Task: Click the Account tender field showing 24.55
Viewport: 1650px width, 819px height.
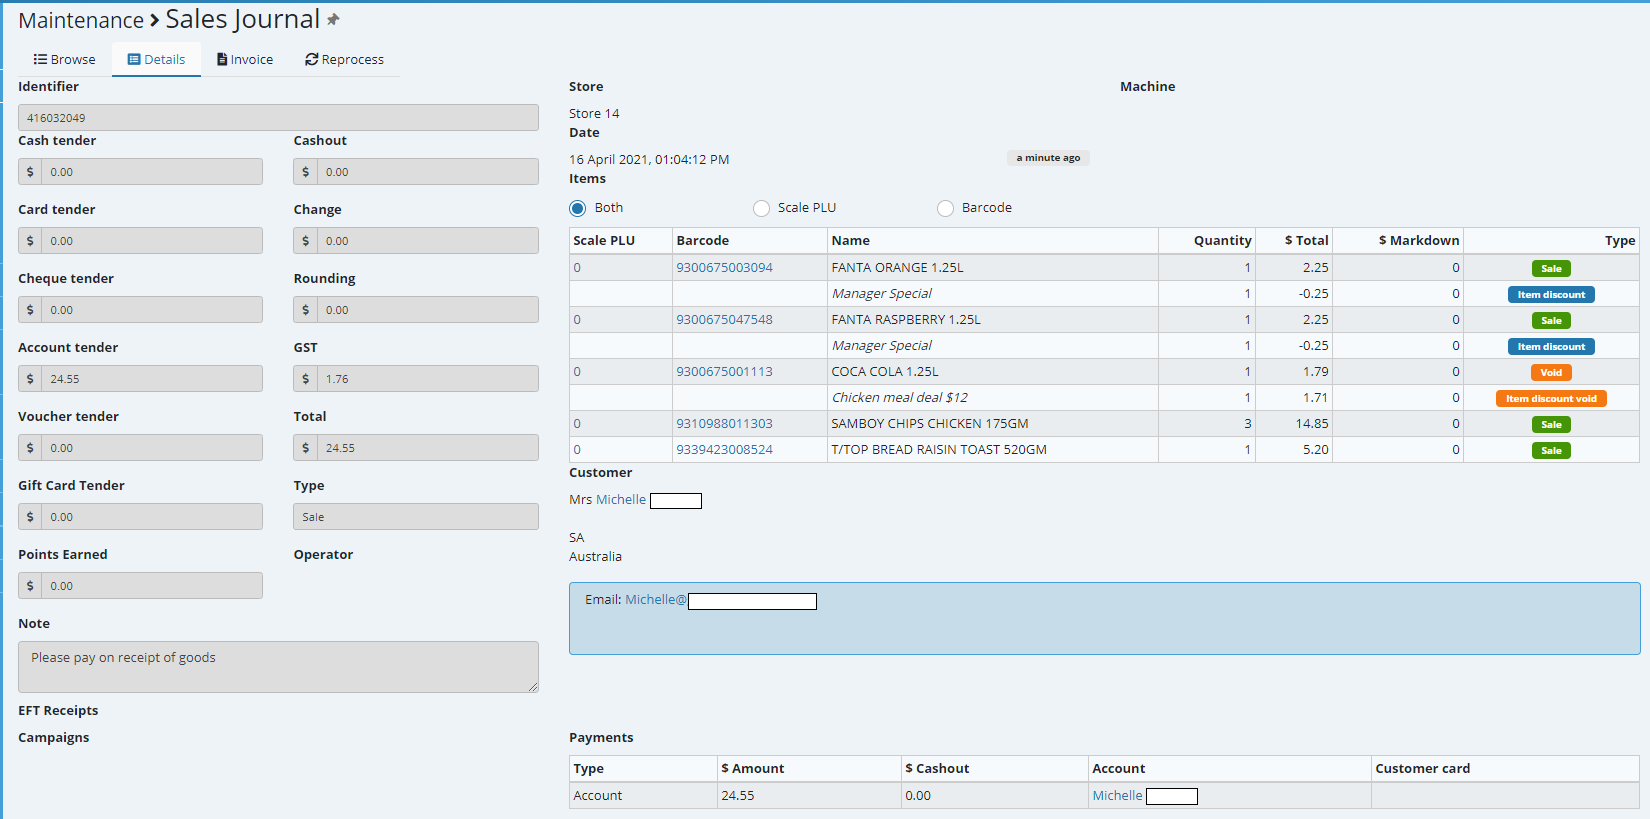Action: click(x=152, y=379)
